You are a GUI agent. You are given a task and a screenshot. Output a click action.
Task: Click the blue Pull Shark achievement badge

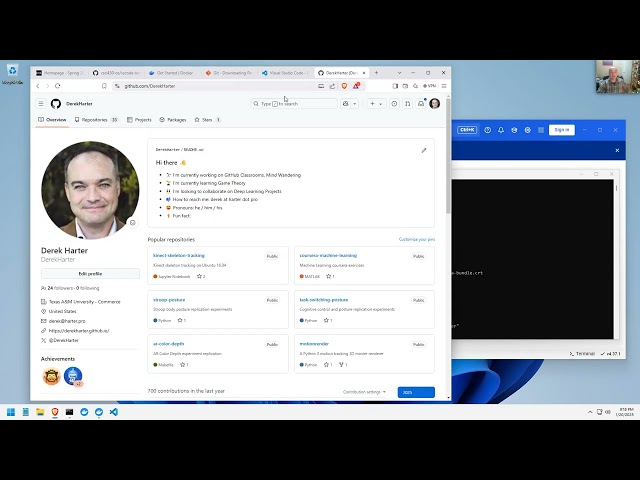pos(73,376)
